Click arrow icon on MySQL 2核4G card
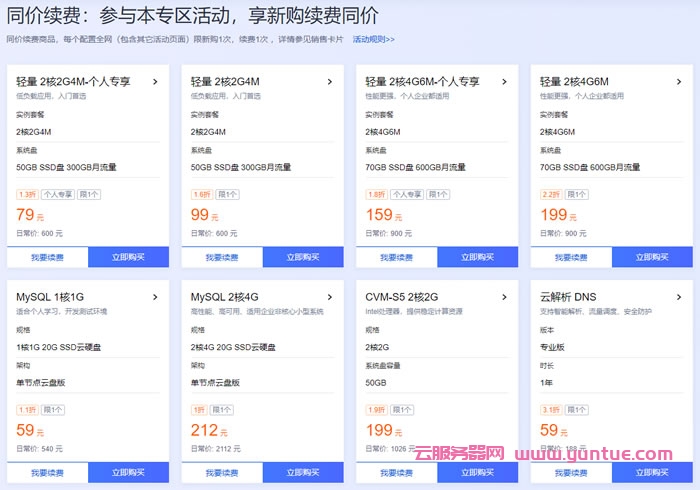Viewport: 700px width, 490px height. (x=330, y=297)
